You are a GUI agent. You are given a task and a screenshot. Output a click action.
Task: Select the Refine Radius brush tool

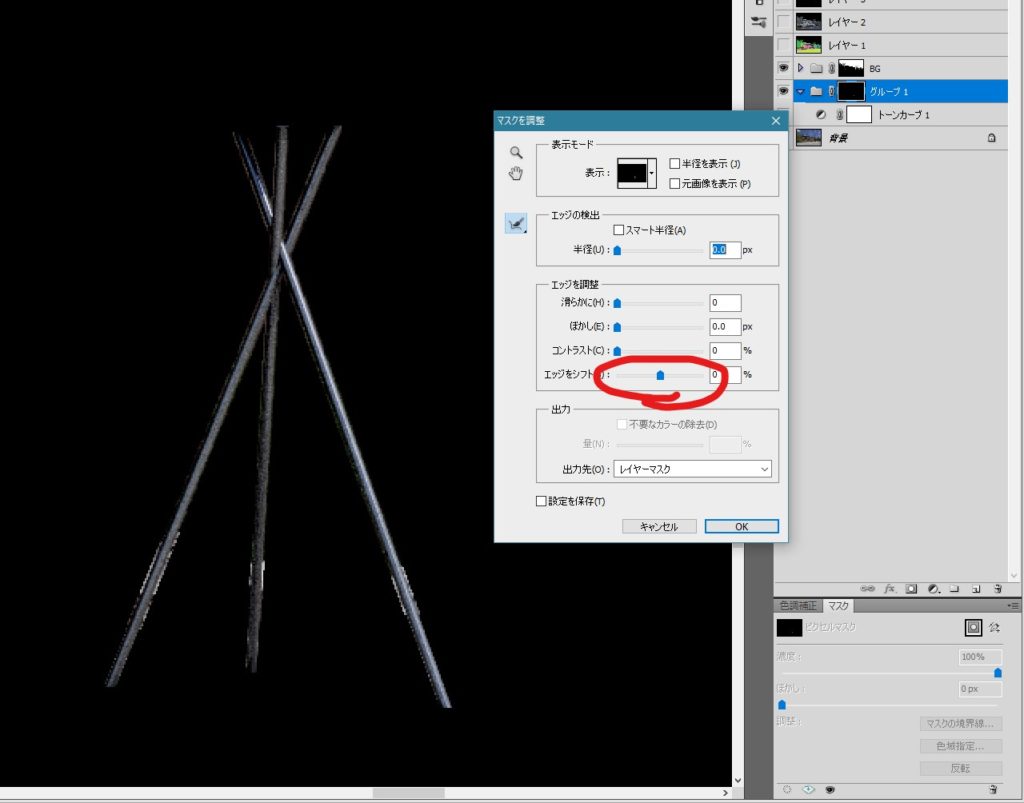[516, 225]
